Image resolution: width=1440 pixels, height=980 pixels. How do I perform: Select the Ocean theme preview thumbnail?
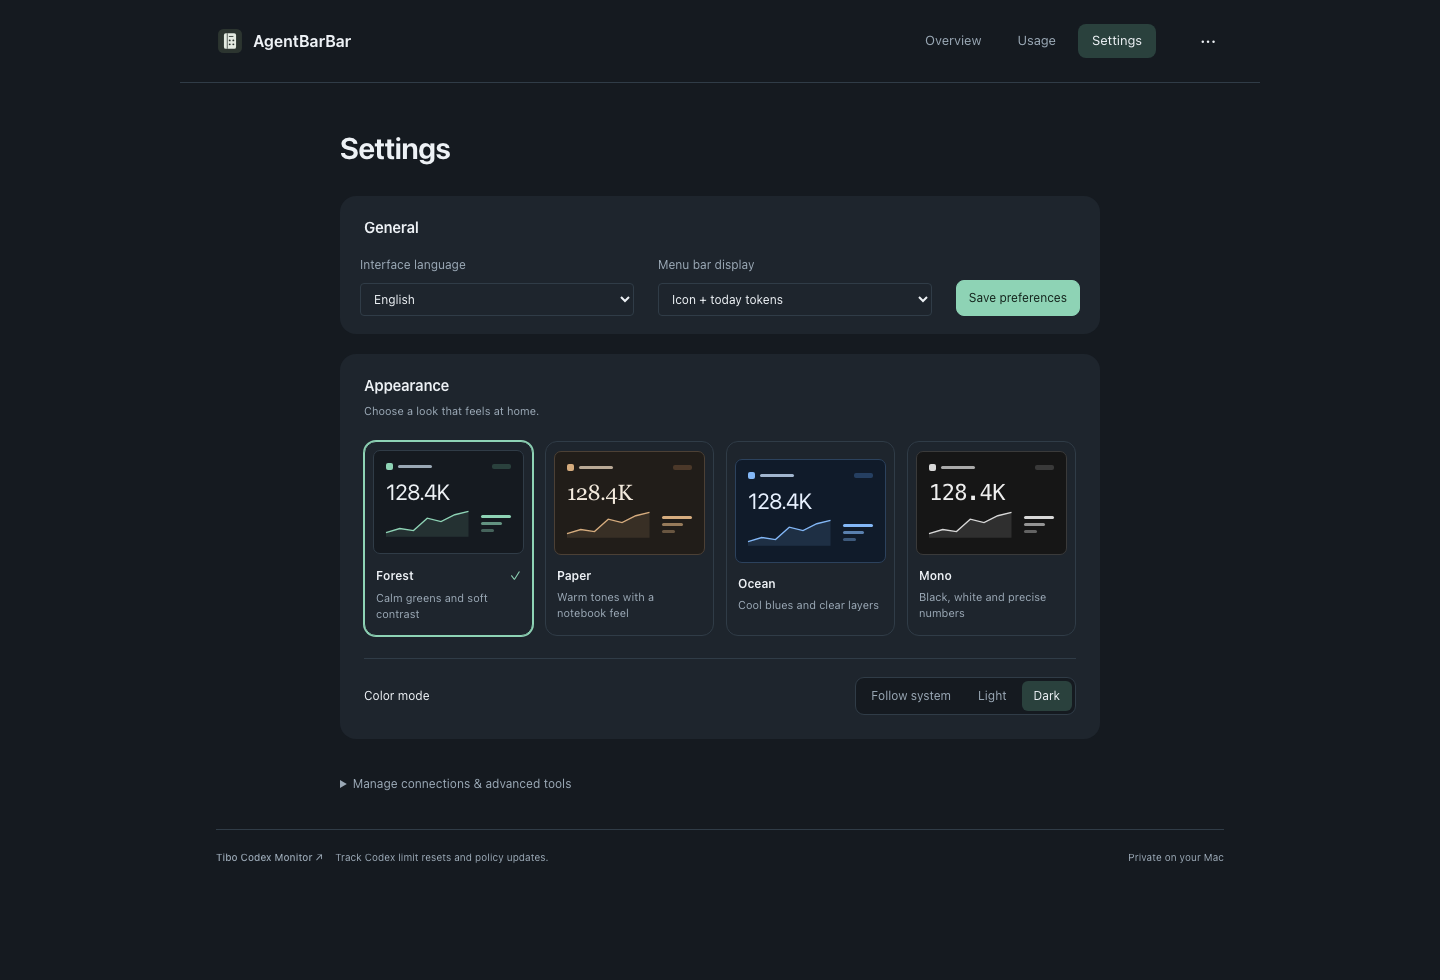(x=810, y=510)
